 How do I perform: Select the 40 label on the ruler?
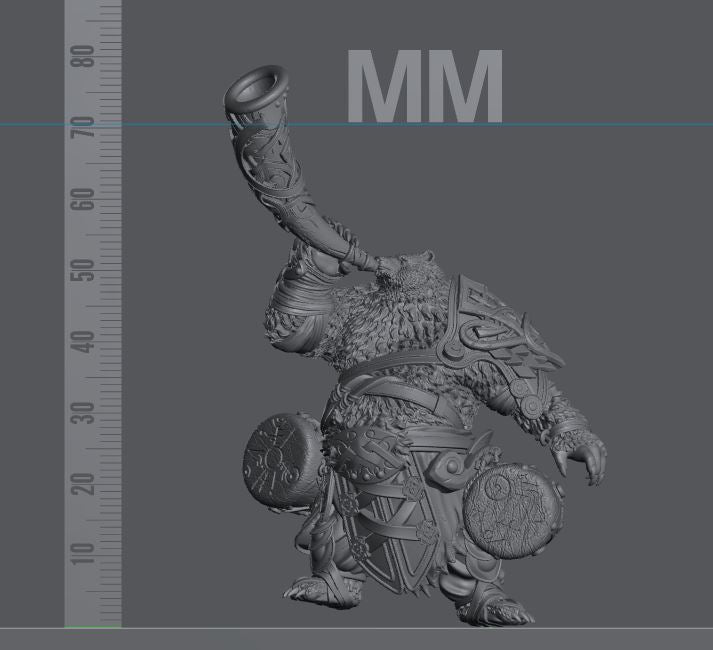click(x=88, y=342)
